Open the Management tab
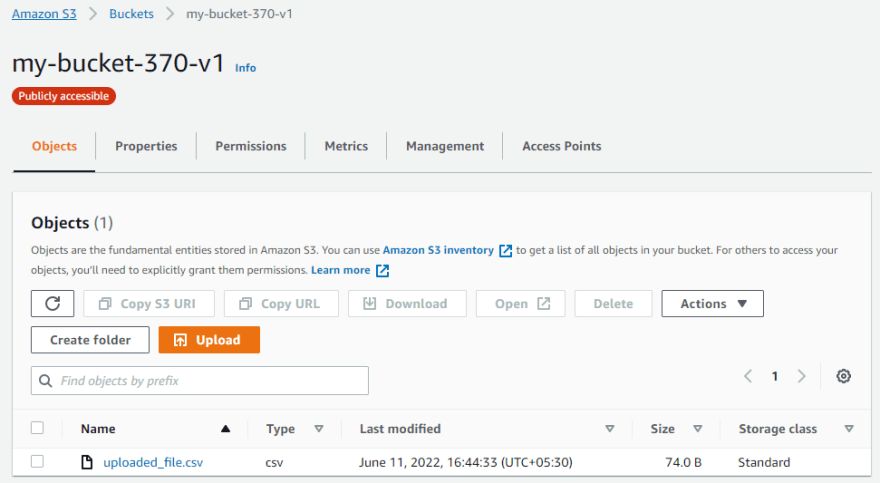 click(445, 146)
